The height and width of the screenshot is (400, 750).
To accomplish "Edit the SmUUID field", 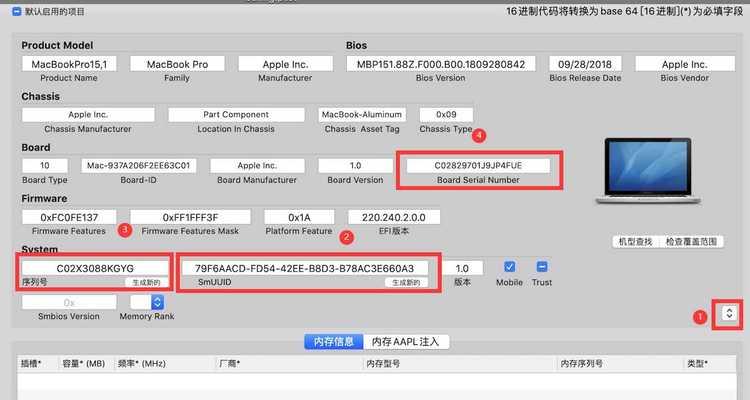I will 304,268.
